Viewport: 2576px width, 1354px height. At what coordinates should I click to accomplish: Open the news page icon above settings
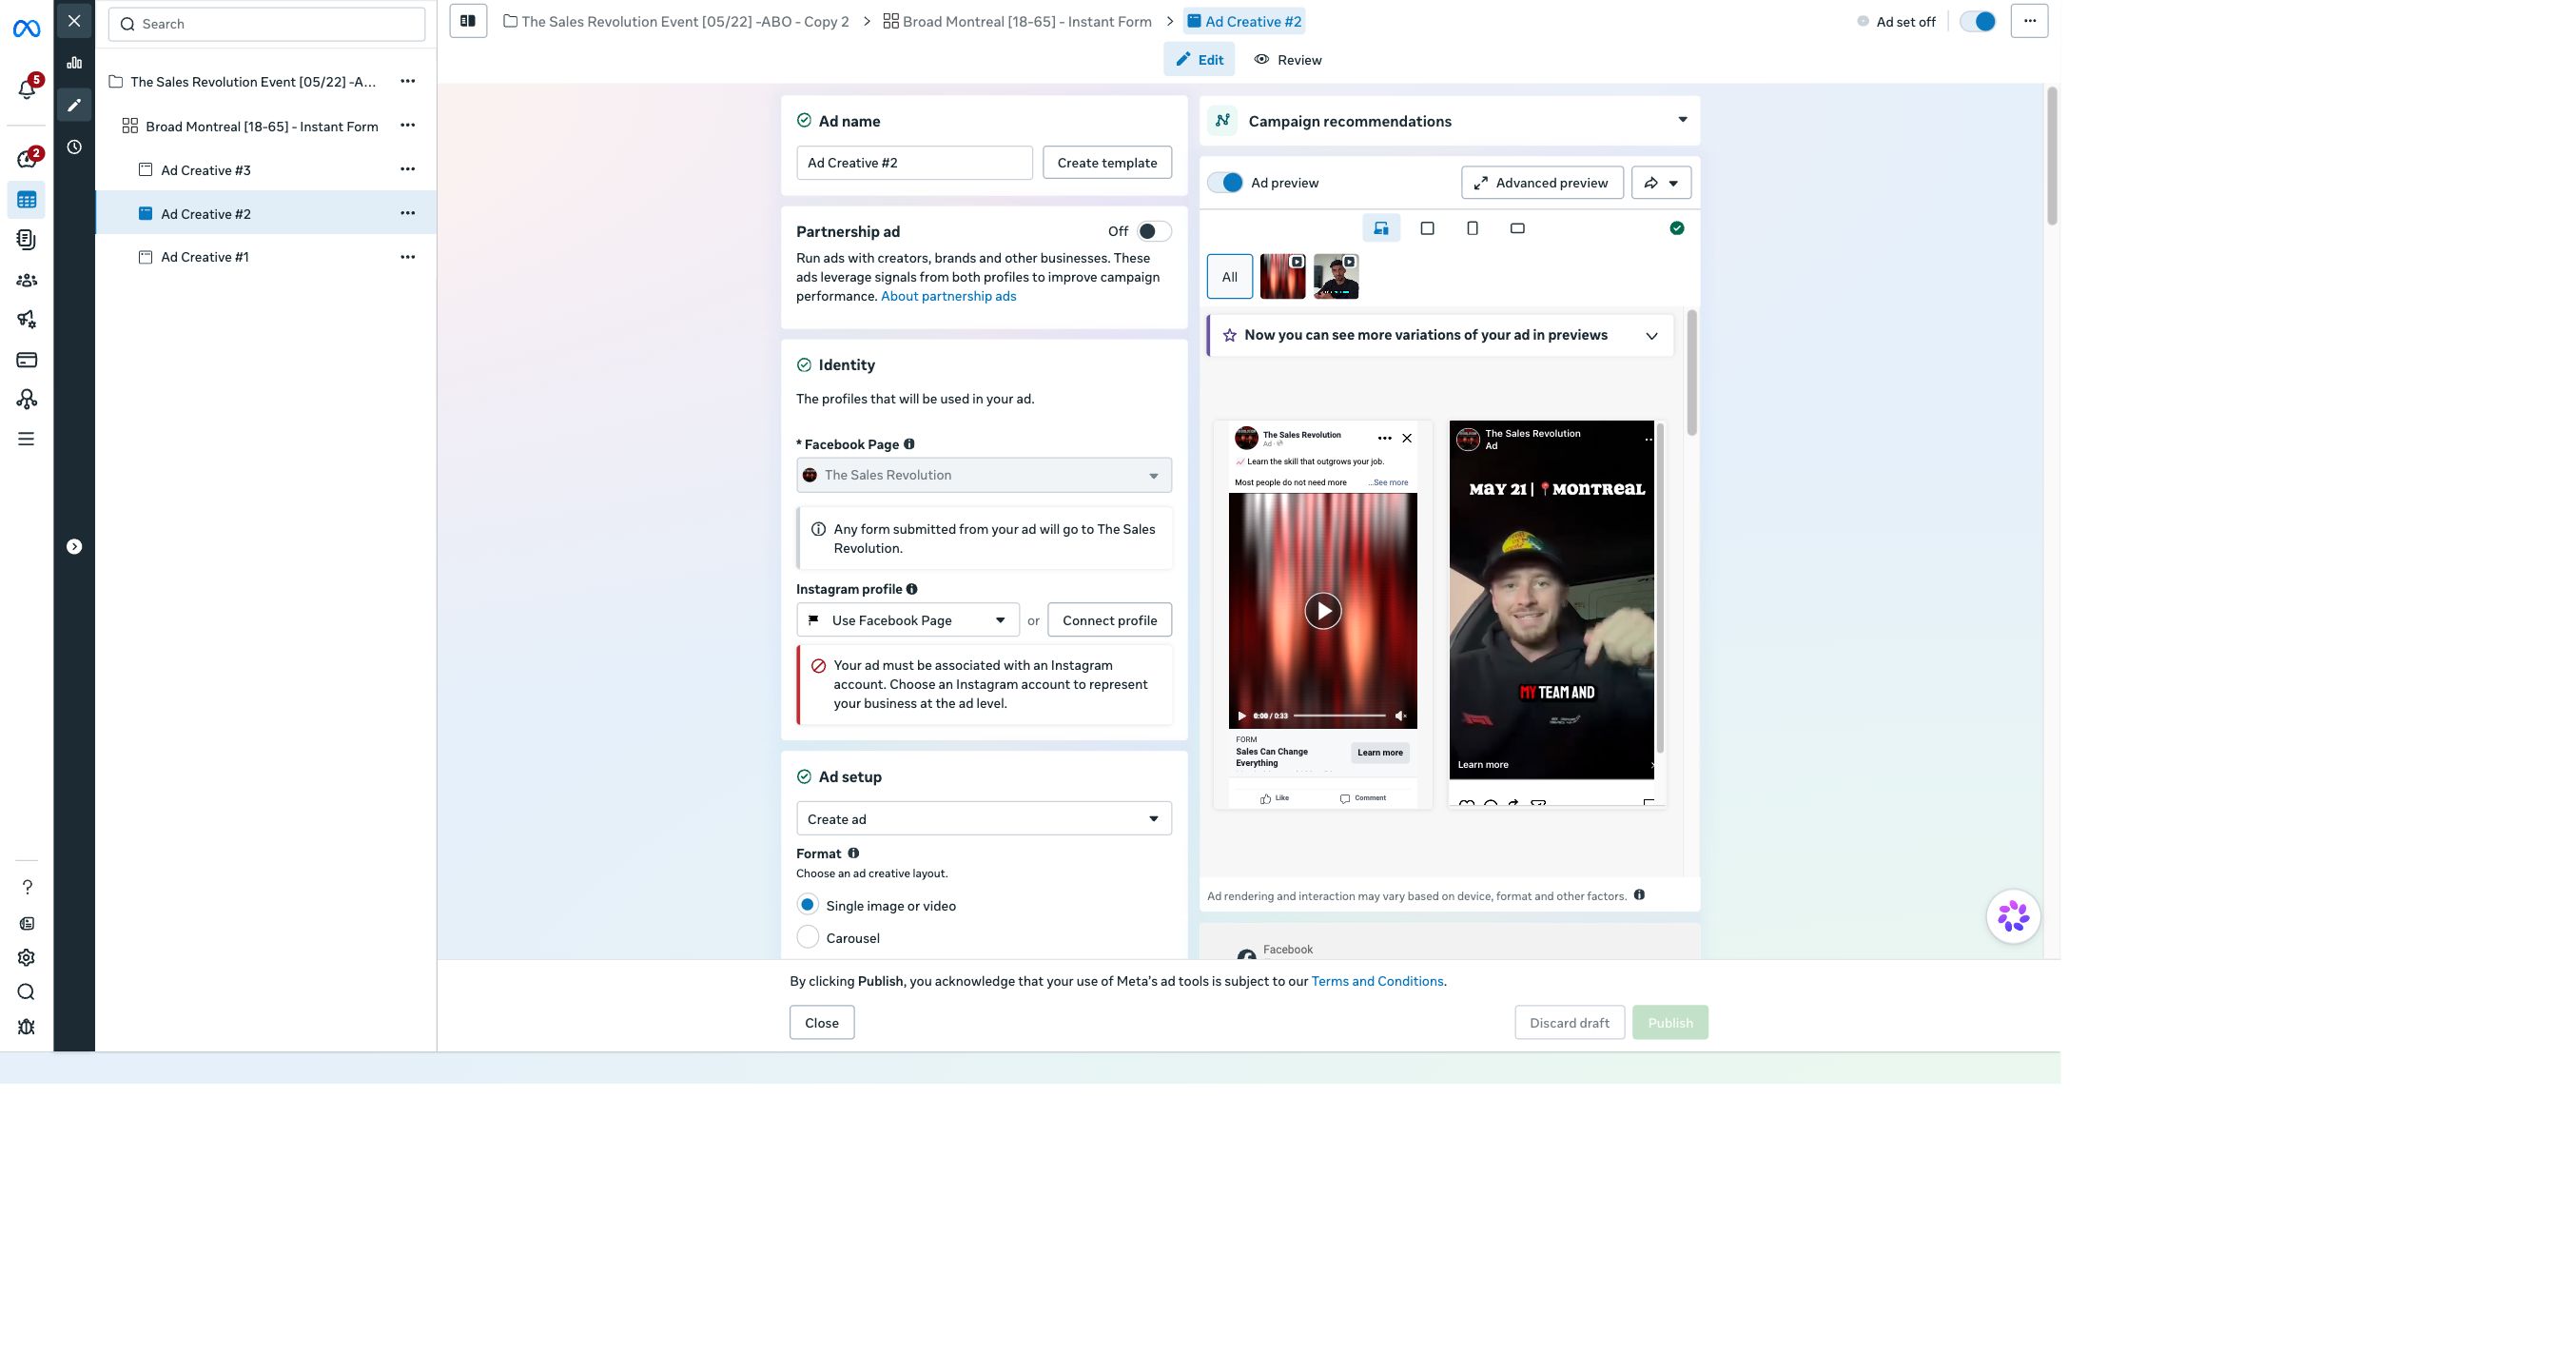pos(27,924)
